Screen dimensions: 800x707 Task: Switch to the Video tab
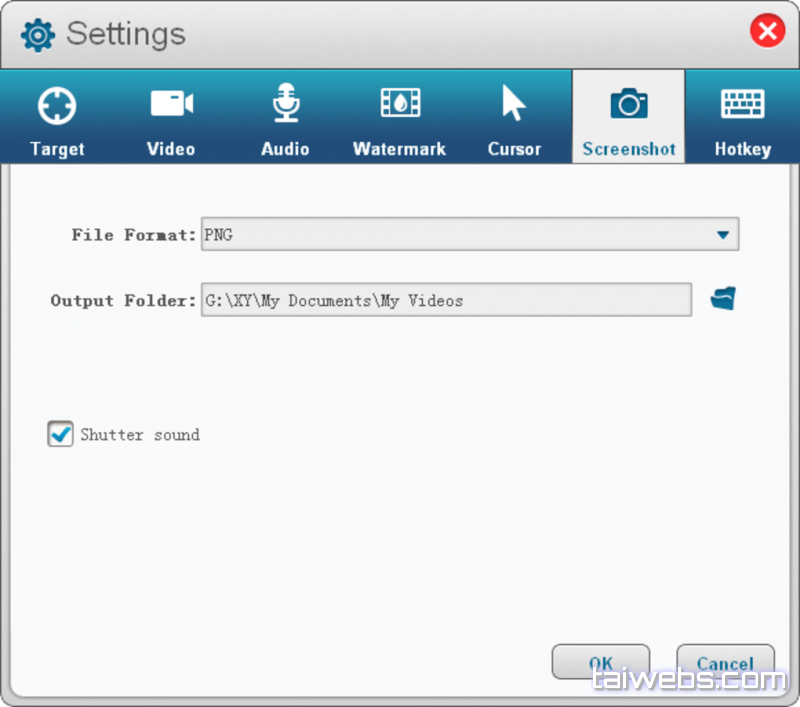coord(171,117)
